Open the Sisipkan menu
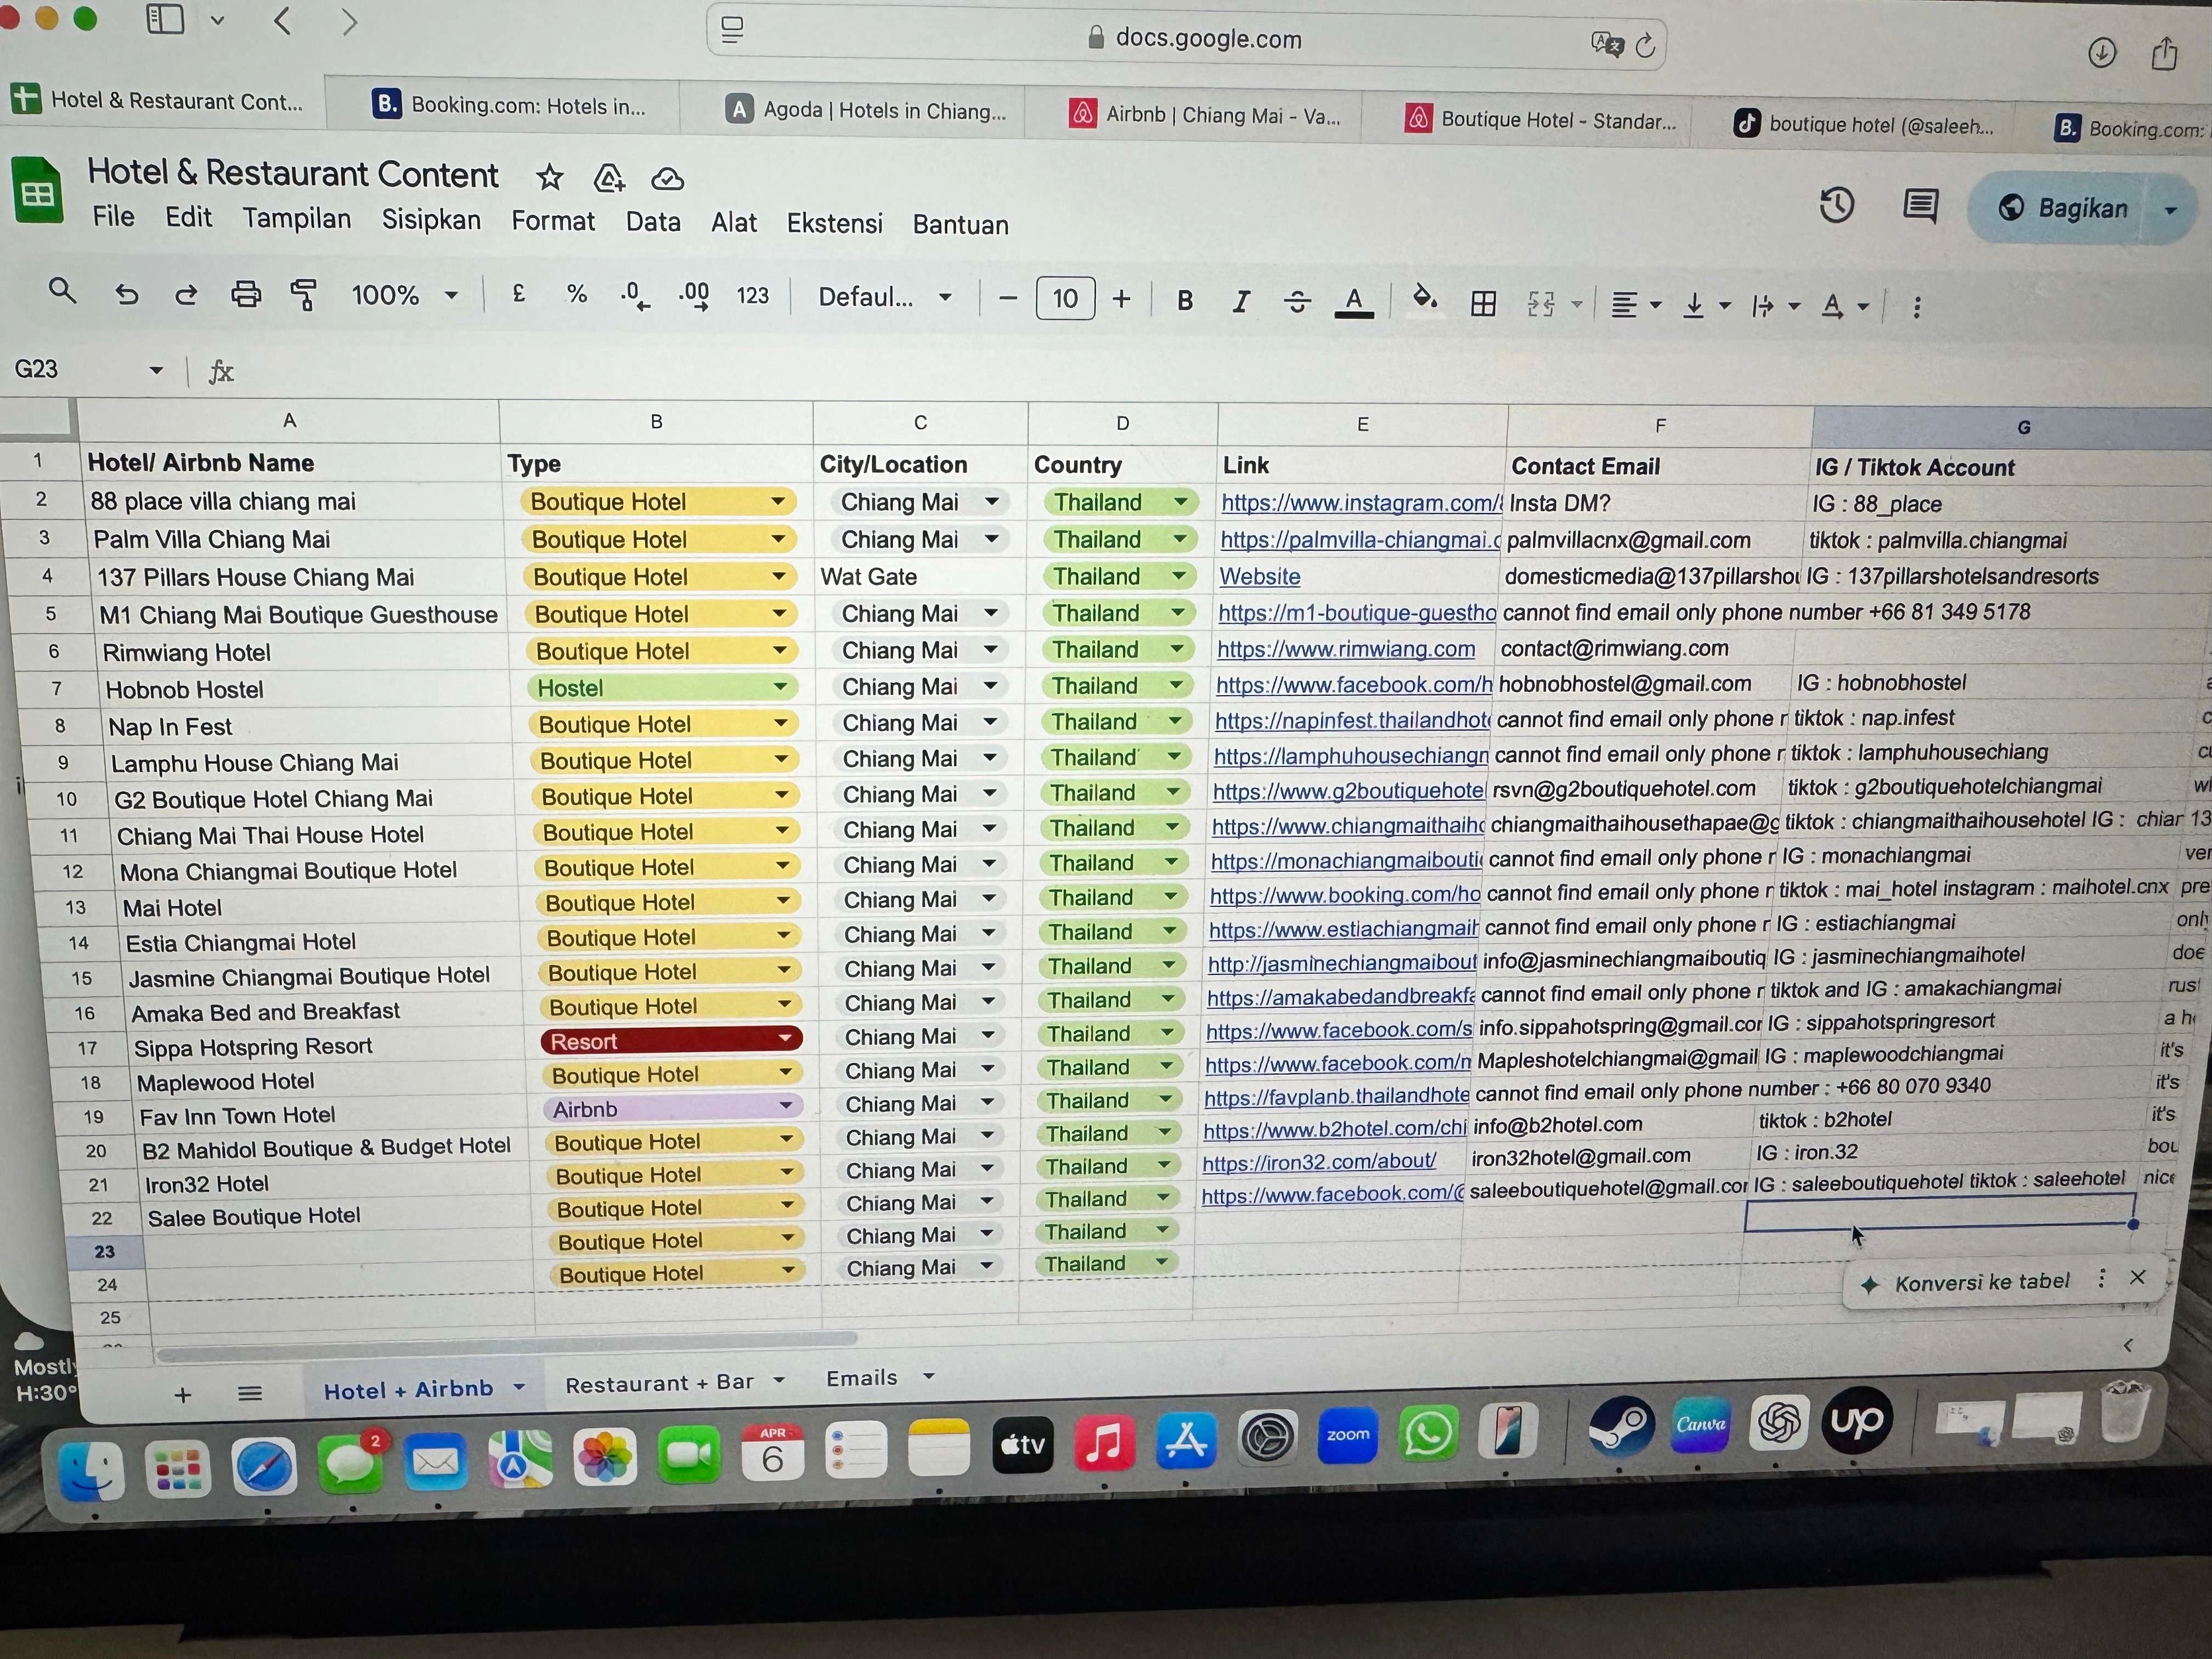The image size is (2212, 1659). click(x=431, y=220)
